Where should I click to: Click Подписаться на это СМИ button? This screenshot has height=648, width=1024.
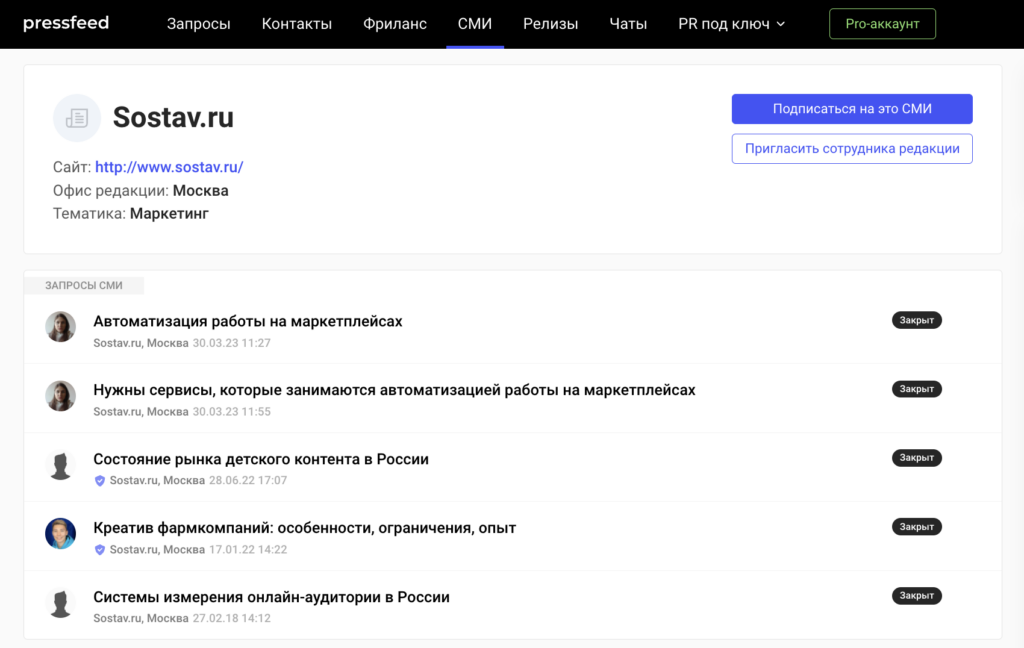click(x=852, y=109)
